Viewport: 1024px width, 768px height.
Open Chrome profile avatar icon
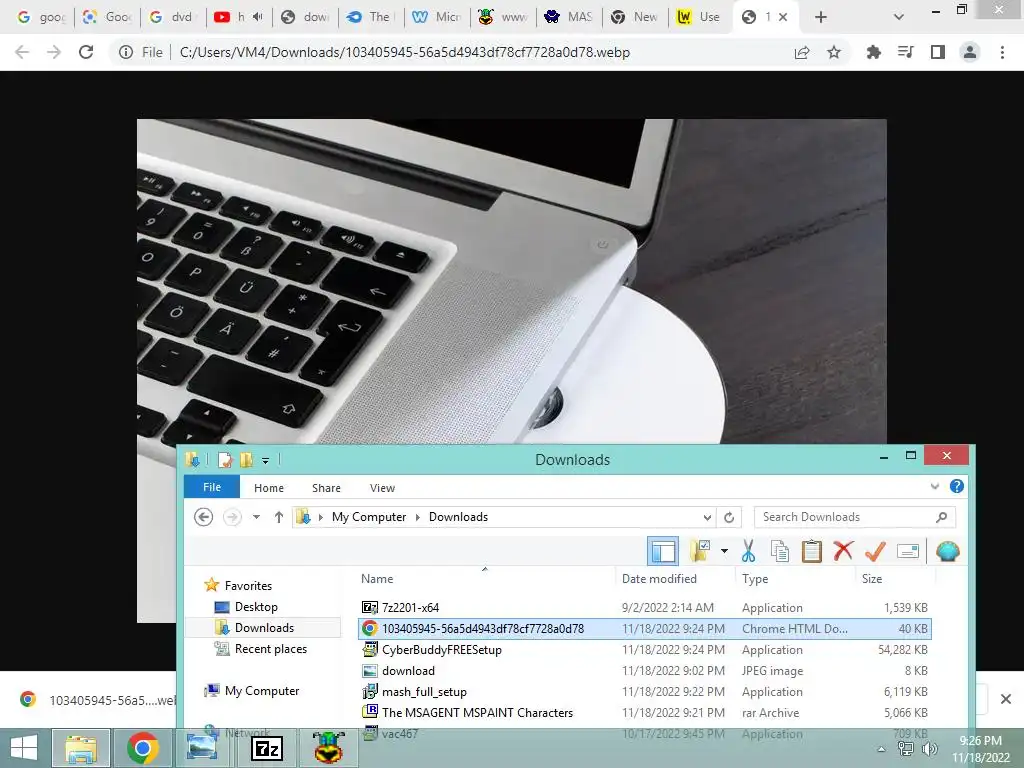pos(970,52)
